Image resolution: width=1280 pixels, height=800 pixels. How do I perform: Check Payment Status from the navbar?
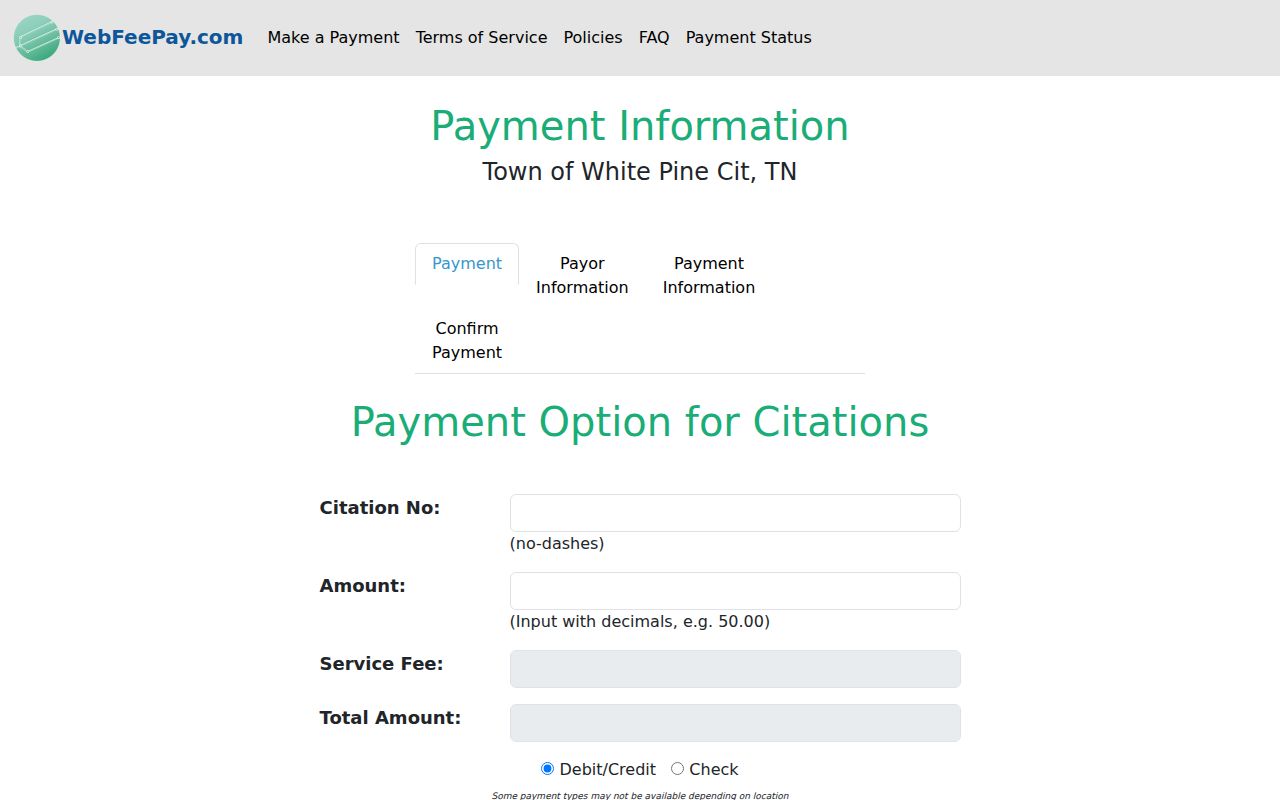(748, 37)
